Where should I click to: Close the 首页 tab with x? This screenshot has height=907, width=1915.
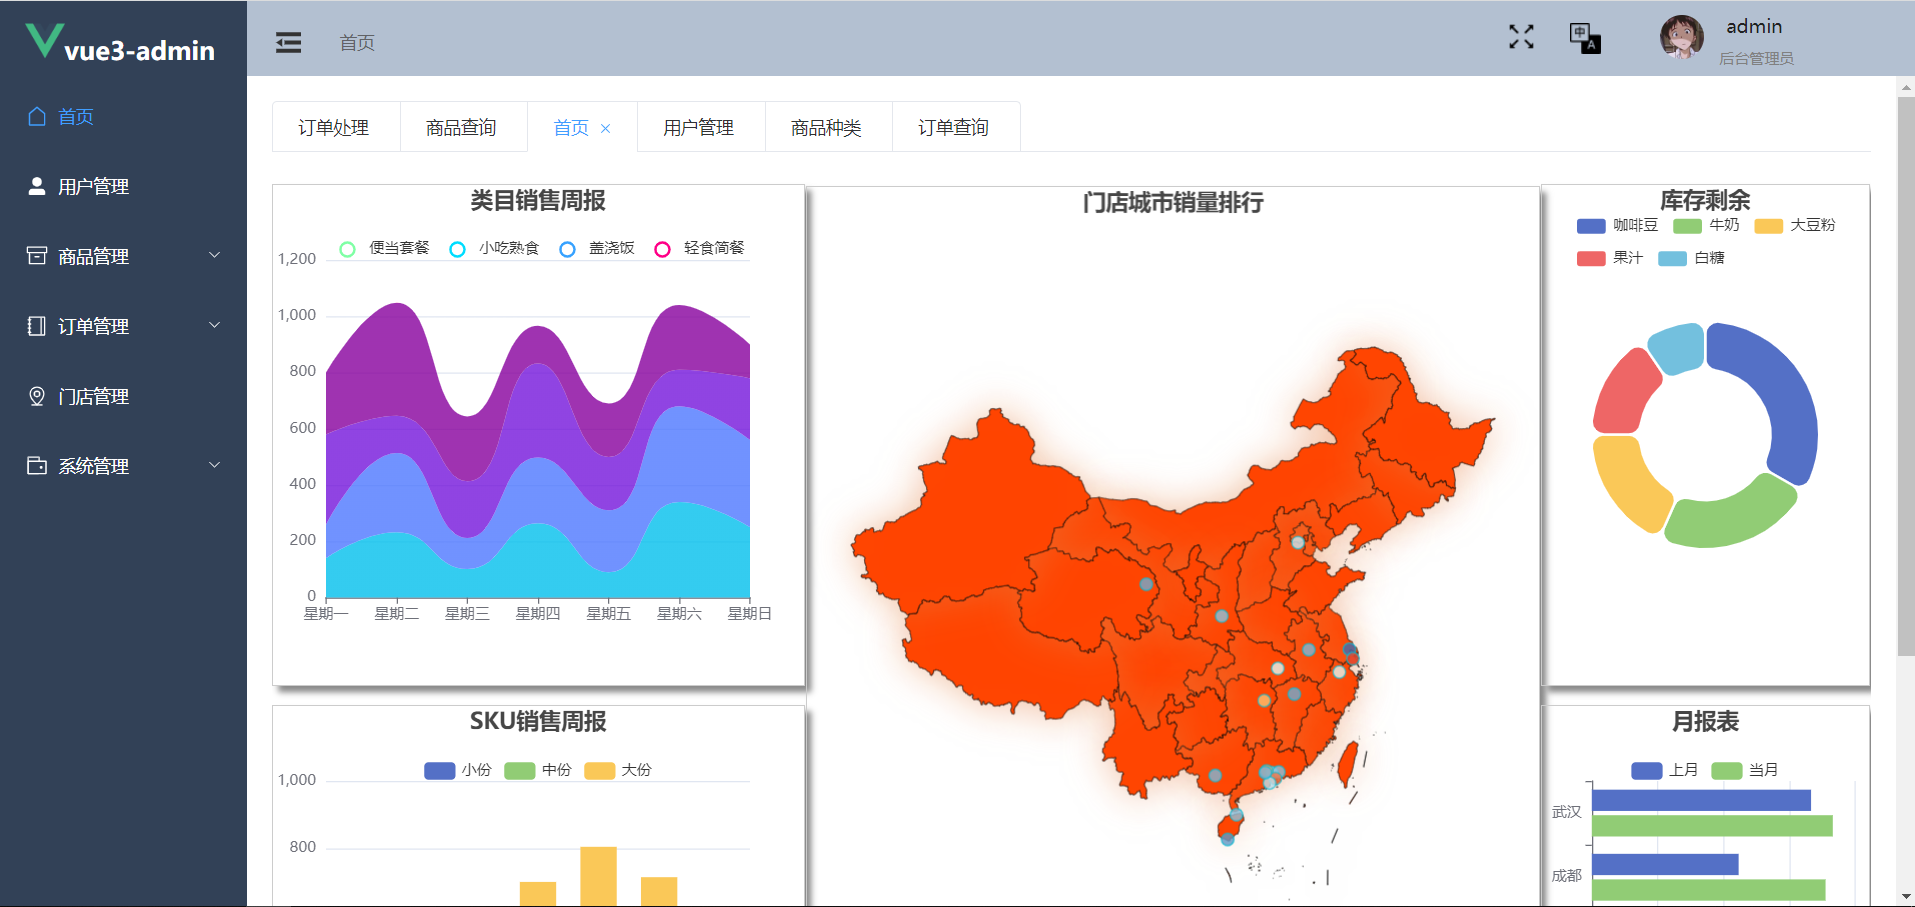[x=605, y=128]
